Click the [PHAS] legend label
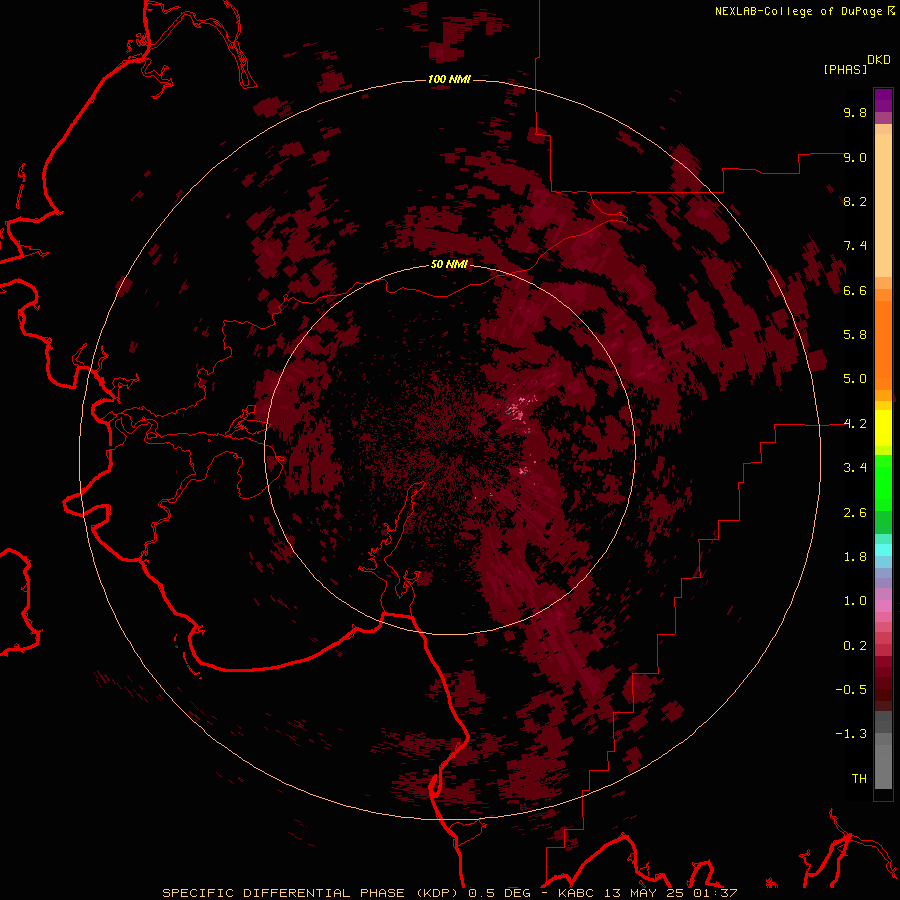 pyautogui.click(x=845, y=69)
